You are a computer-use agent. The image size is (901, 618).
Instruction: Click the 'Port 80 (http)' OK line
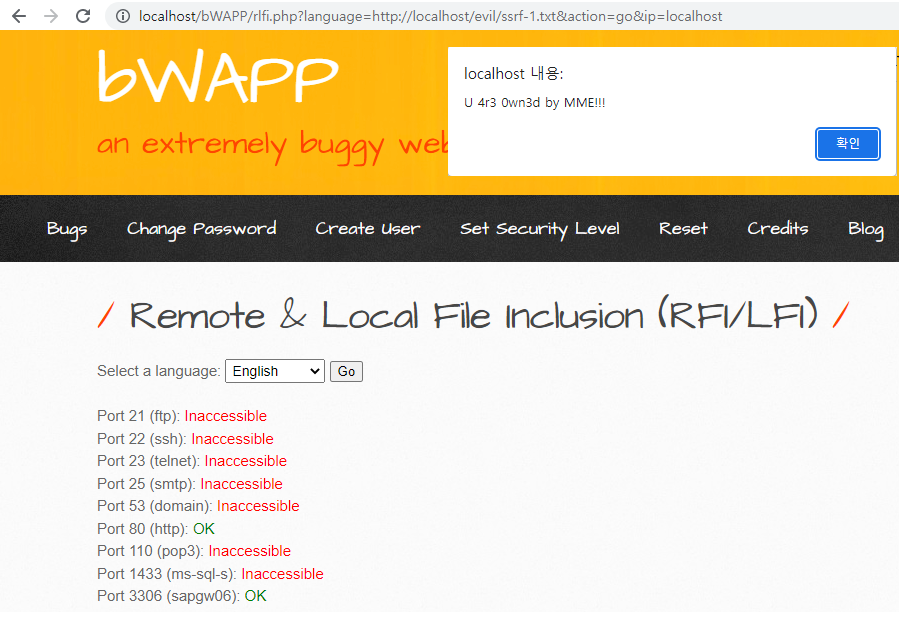(156, 529)
